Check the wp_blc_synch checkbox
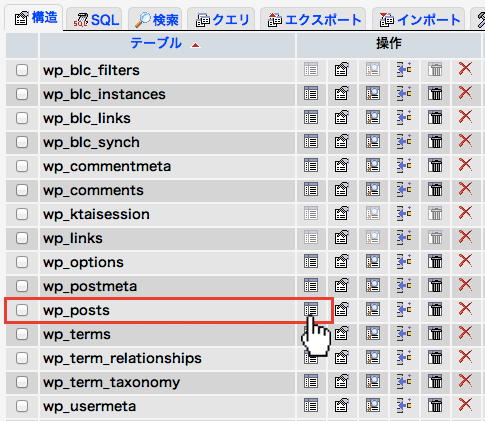 coord(22,142)
